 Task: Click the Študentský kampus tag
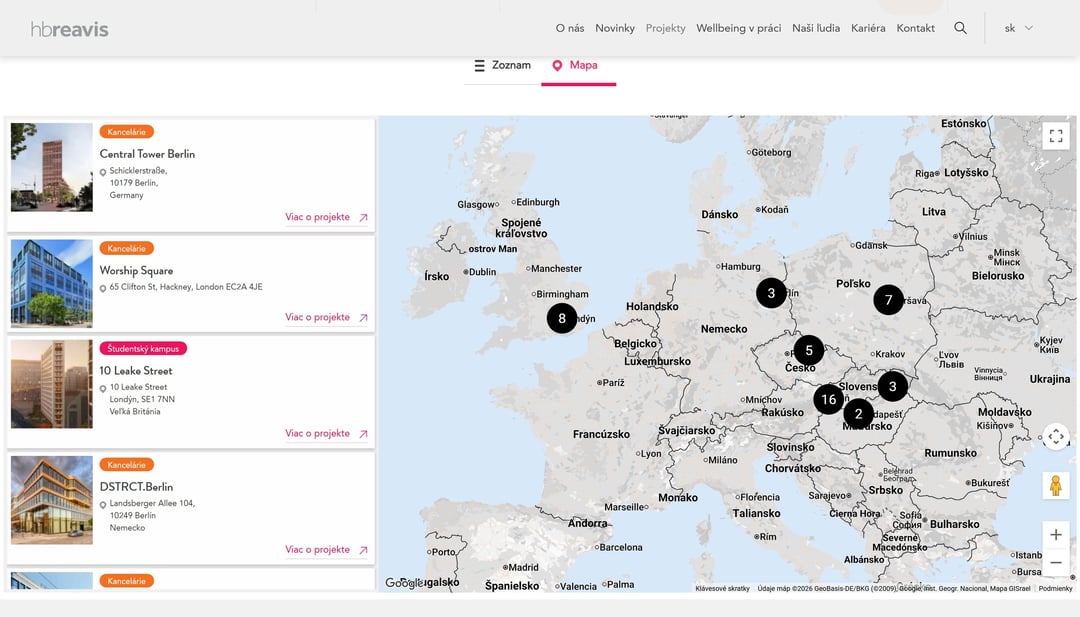click(143, 348)
